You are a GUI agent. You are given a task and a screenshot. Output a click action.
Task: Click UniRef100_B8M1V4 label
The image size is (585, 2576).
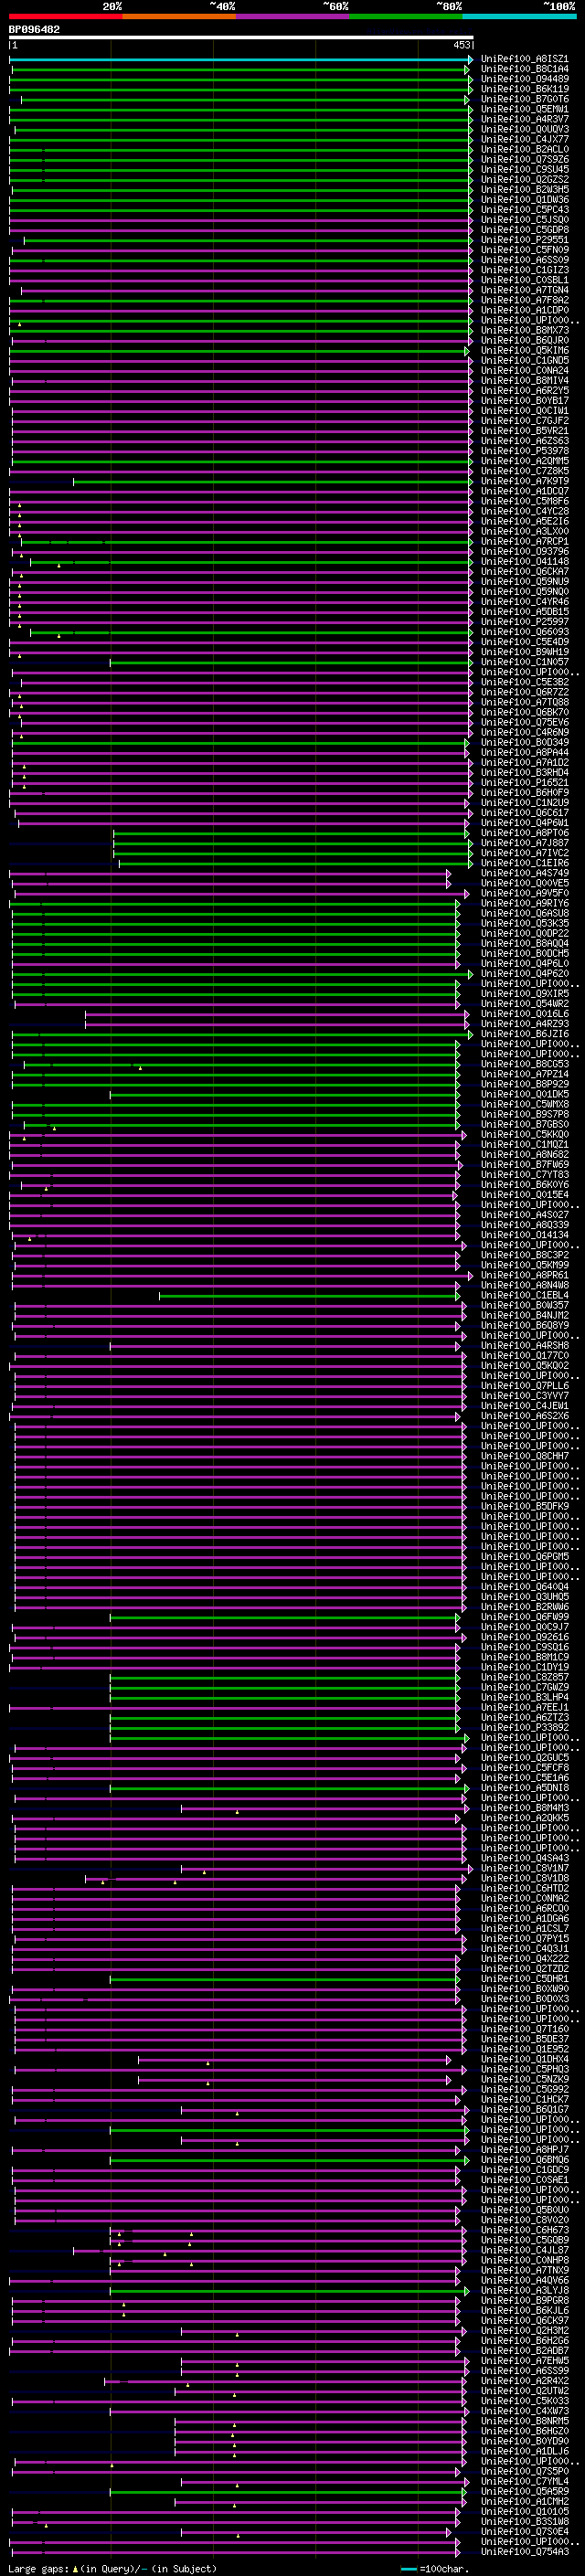(524, 380)
